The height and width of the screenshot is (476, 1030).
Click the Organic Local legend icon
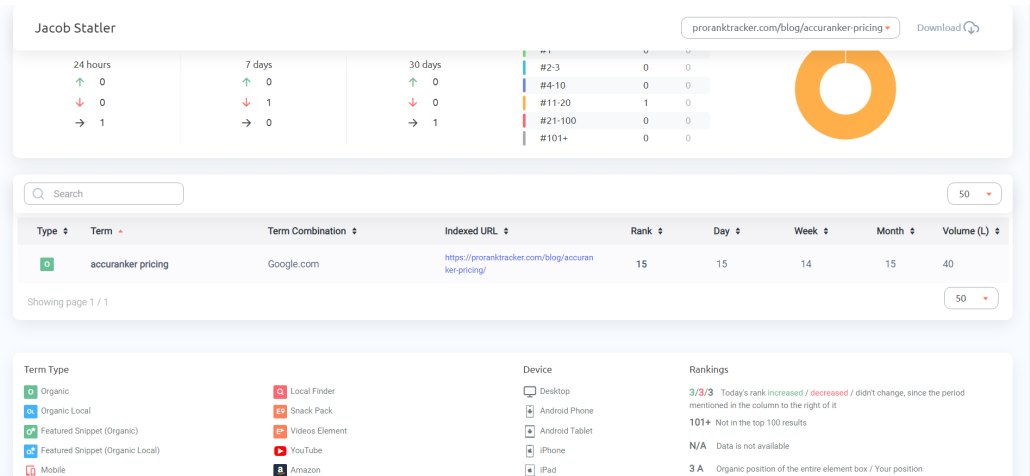(30, 412)
